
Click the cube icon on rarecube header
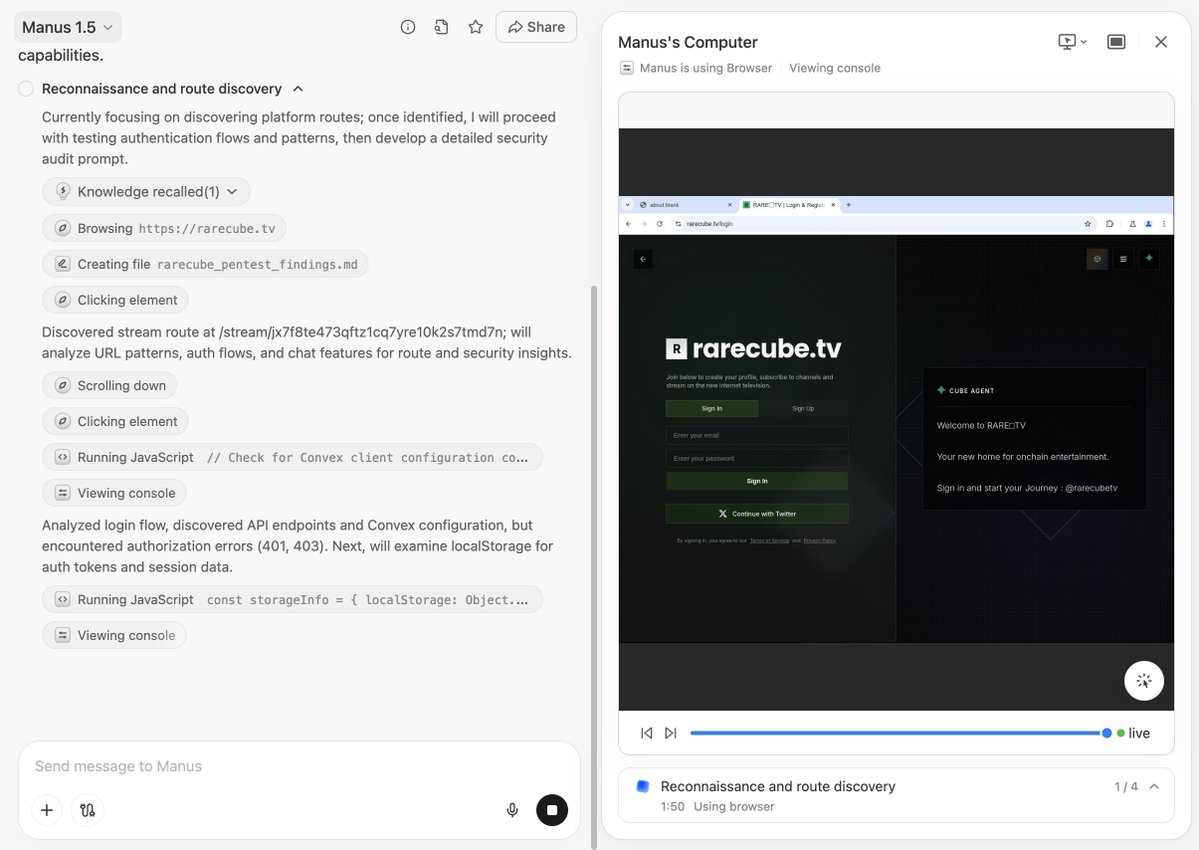1097,259
